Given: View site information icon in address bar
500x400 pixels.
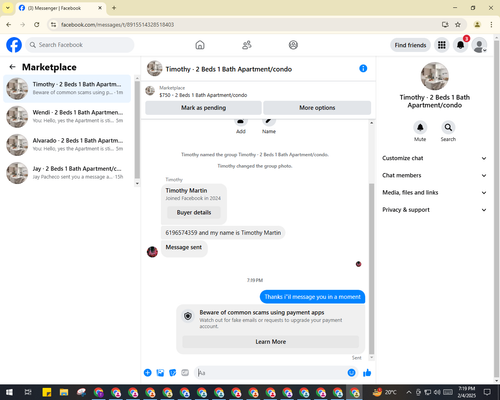Looking at the screenshot, I should click(53, 25).
